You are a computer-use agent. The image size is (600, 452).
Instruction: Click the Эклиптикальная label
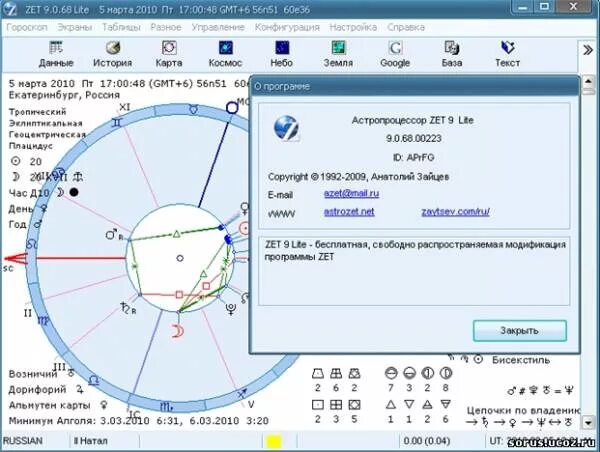click(x=46, y=123)
